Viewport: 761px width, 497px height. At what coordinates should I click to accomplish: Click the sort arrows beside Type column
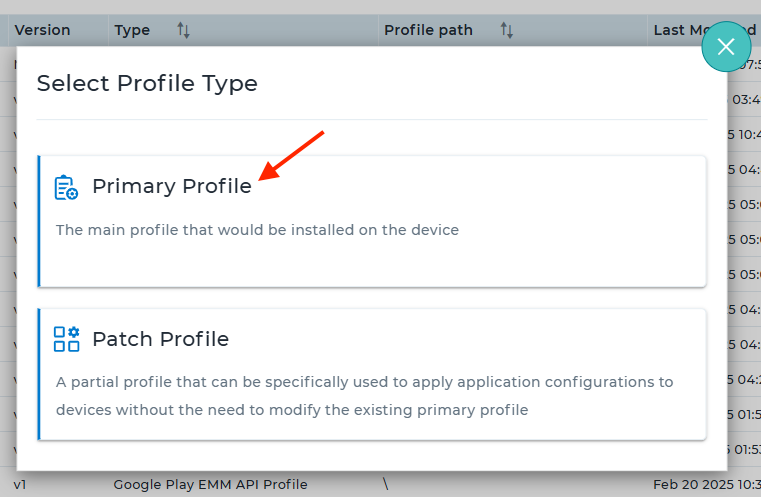pyautogui.click(x=183, y=30)
